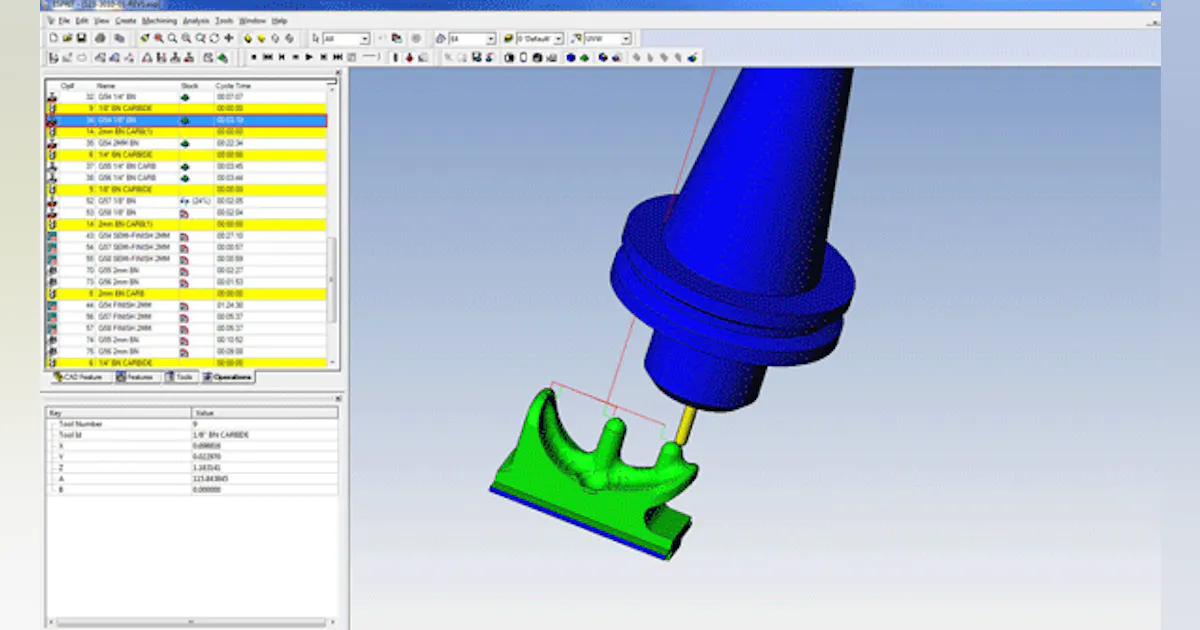The height and width of the screenshot is (630, 1200).
Task: Click the Print icon
Action: click(100, 38)
